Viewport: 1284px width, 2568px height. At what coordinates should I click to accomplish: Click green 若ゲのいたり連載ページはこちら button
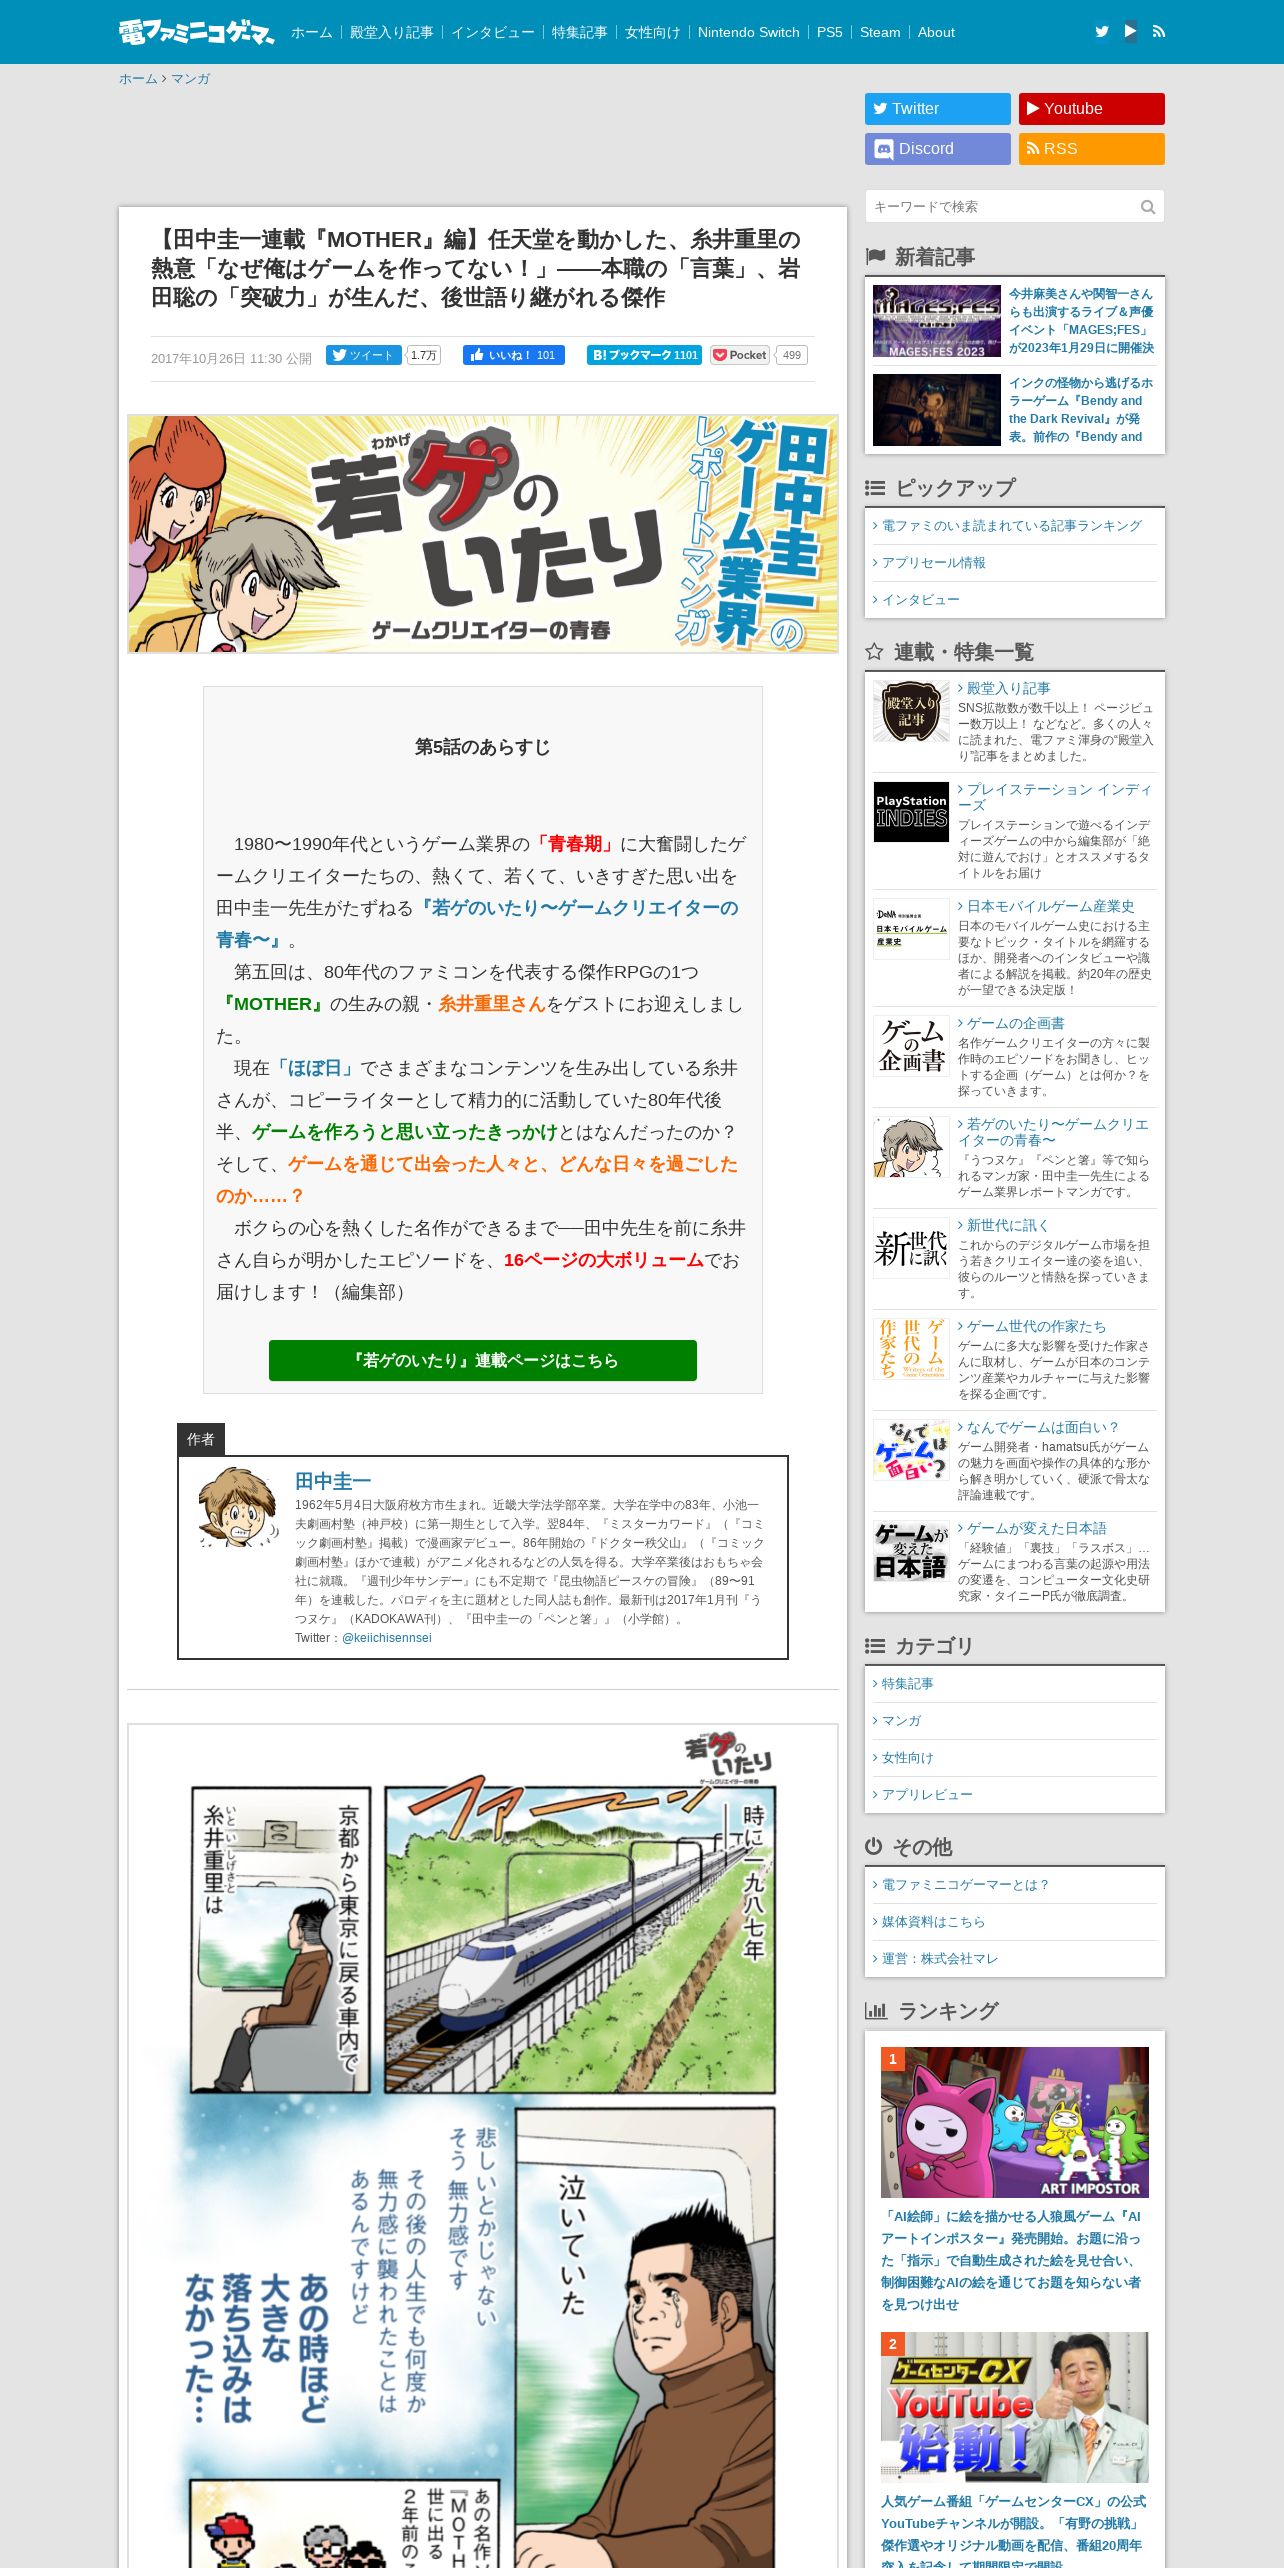click(x=483, y=1360)
